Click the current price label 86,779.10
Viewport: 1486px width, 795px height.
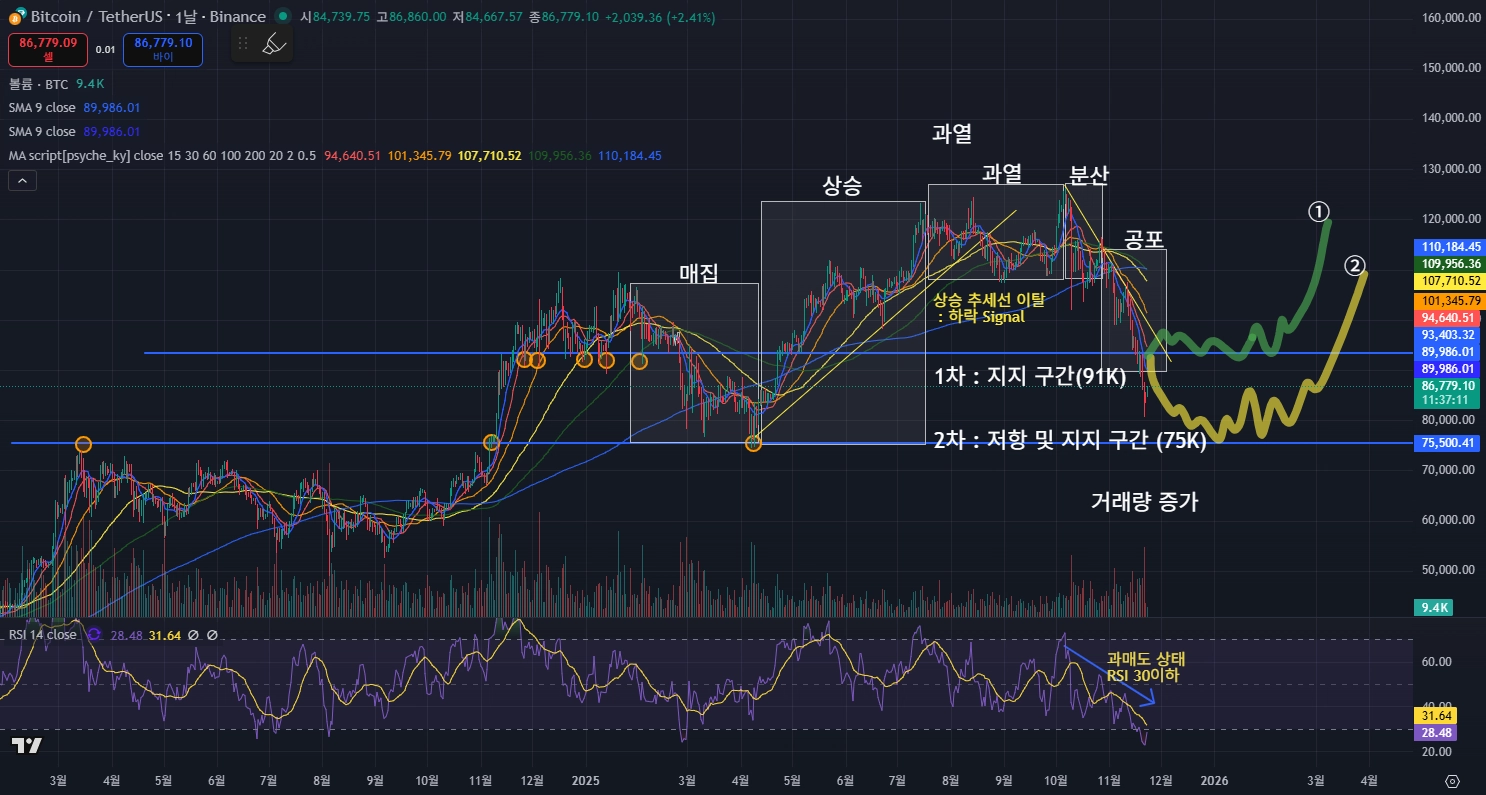coord(1448,385)
